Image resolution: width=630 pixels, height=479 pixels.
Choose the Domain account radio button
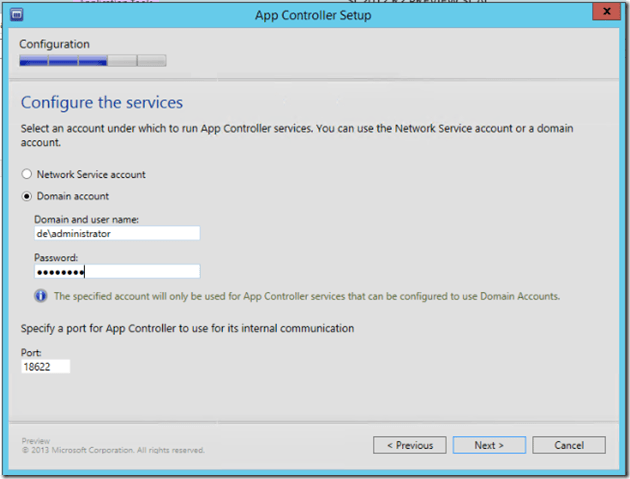pos(27,196)
